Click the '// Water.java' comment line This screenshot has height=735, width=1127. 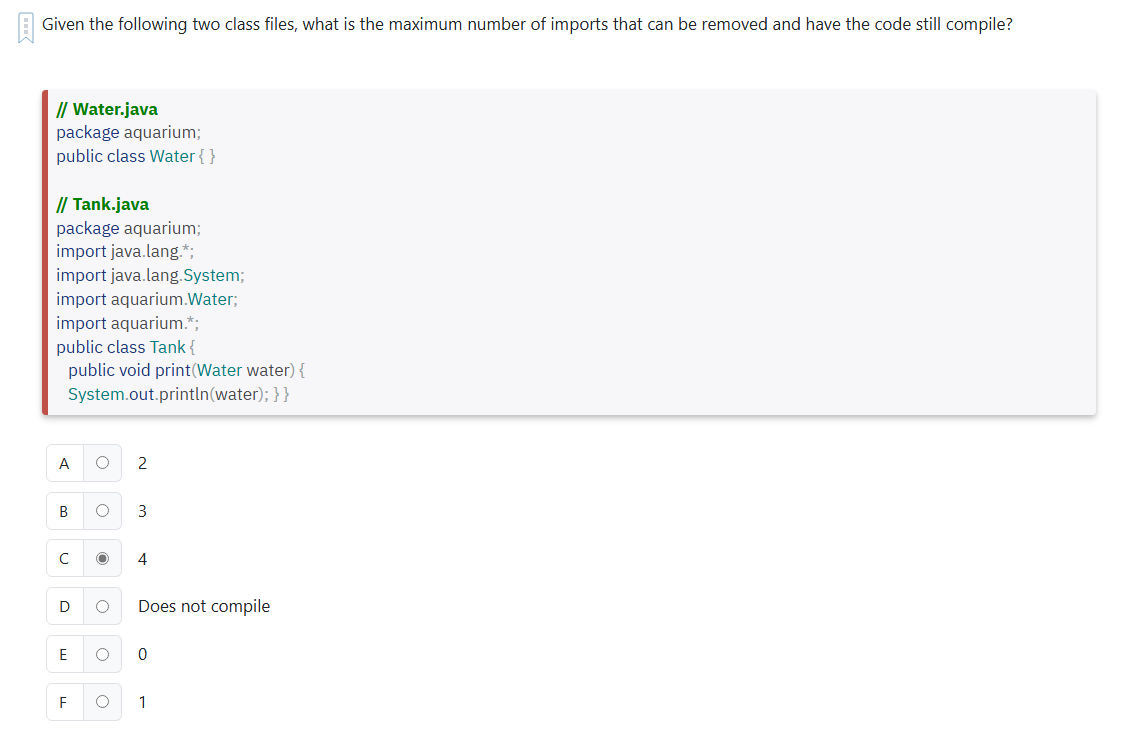(106, 108)
